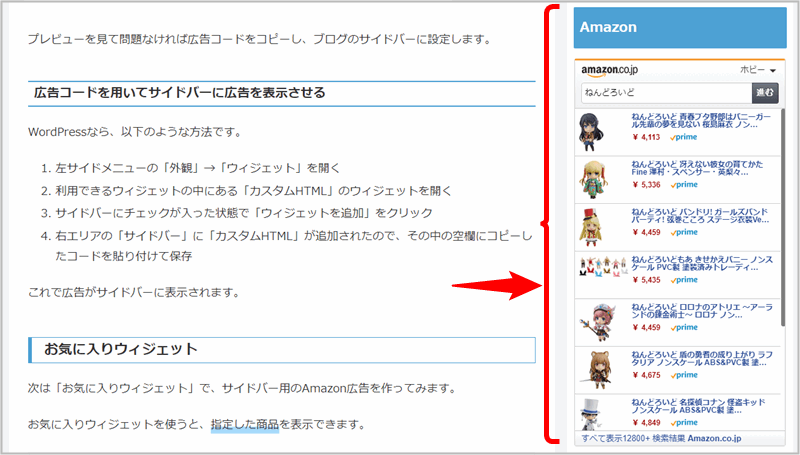800x455 pixels.
Task: Click the すべて表示 12800+ 検索結果 link
Action: click(x=661, y=438)
